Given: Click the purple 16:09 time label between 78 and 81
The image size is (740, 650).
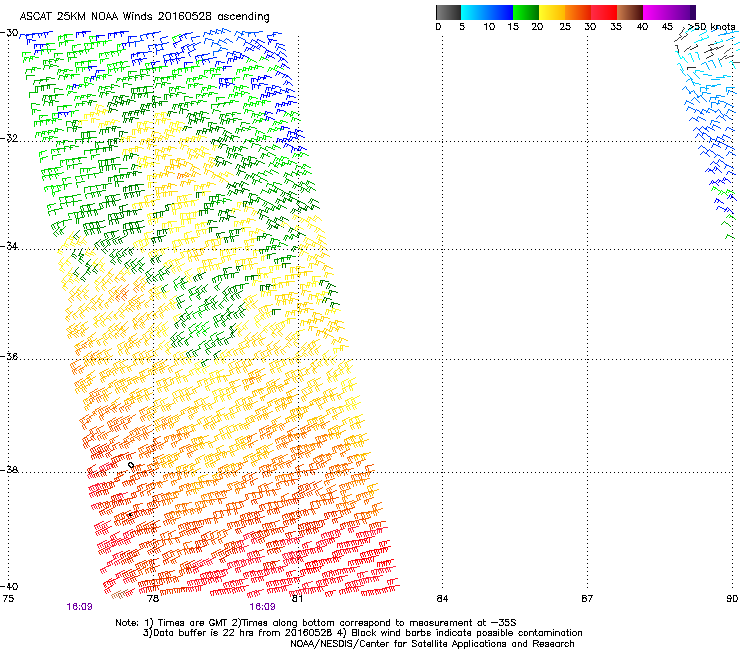Looking at the screenshot, I should click(262, 607).
